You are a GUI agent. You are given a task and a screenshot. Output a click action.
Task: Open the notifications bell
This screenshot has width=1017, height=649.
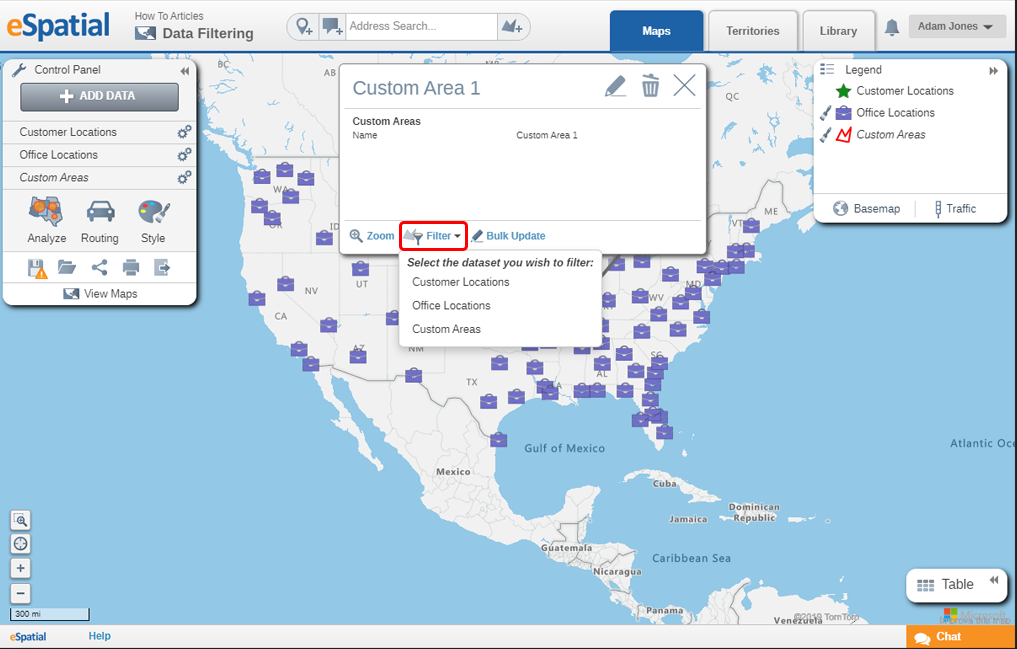892,27
